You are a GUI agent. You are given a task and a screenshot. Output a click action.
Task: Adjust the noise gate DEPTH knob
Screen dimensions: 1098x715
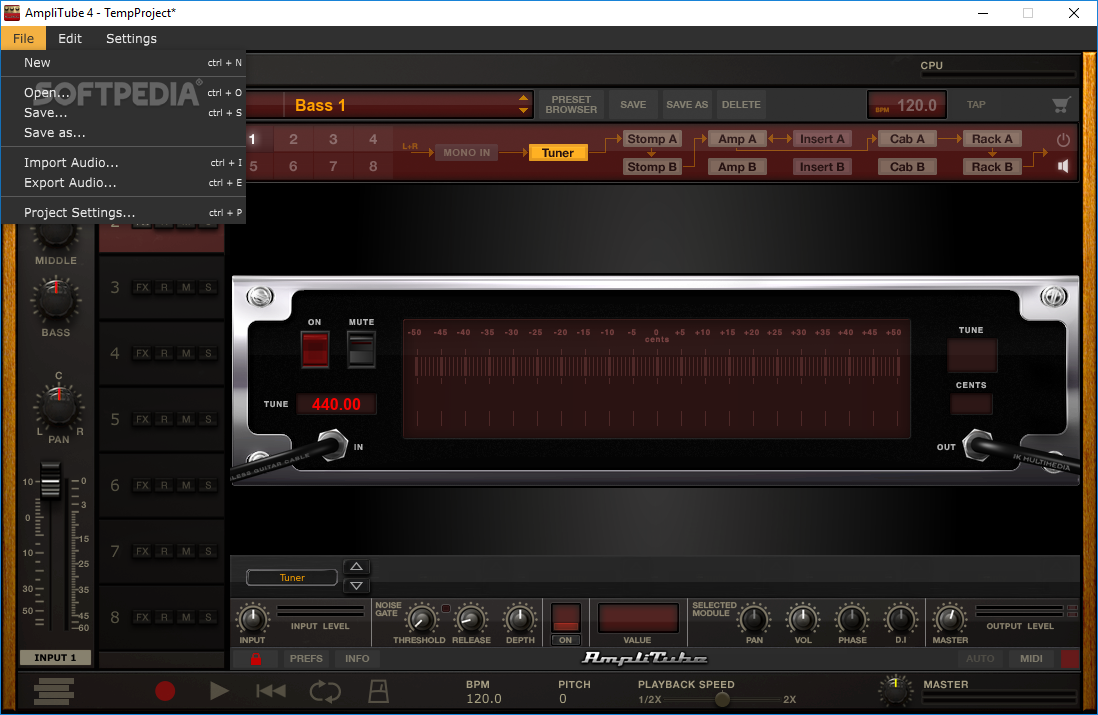(x=520, y=619)
